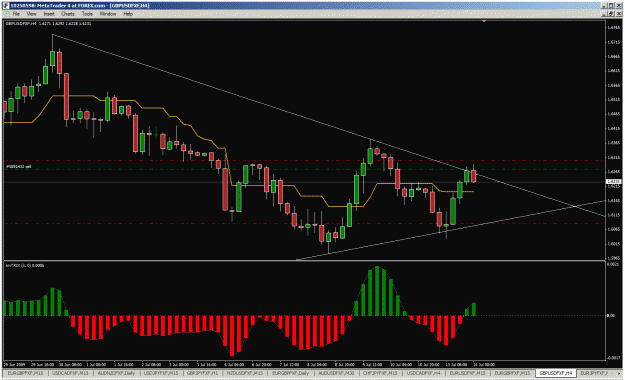Switch to the GBPJPYFXF,H1 chart tab
This screenshot has width=625, height=380.
coord(202,373)
